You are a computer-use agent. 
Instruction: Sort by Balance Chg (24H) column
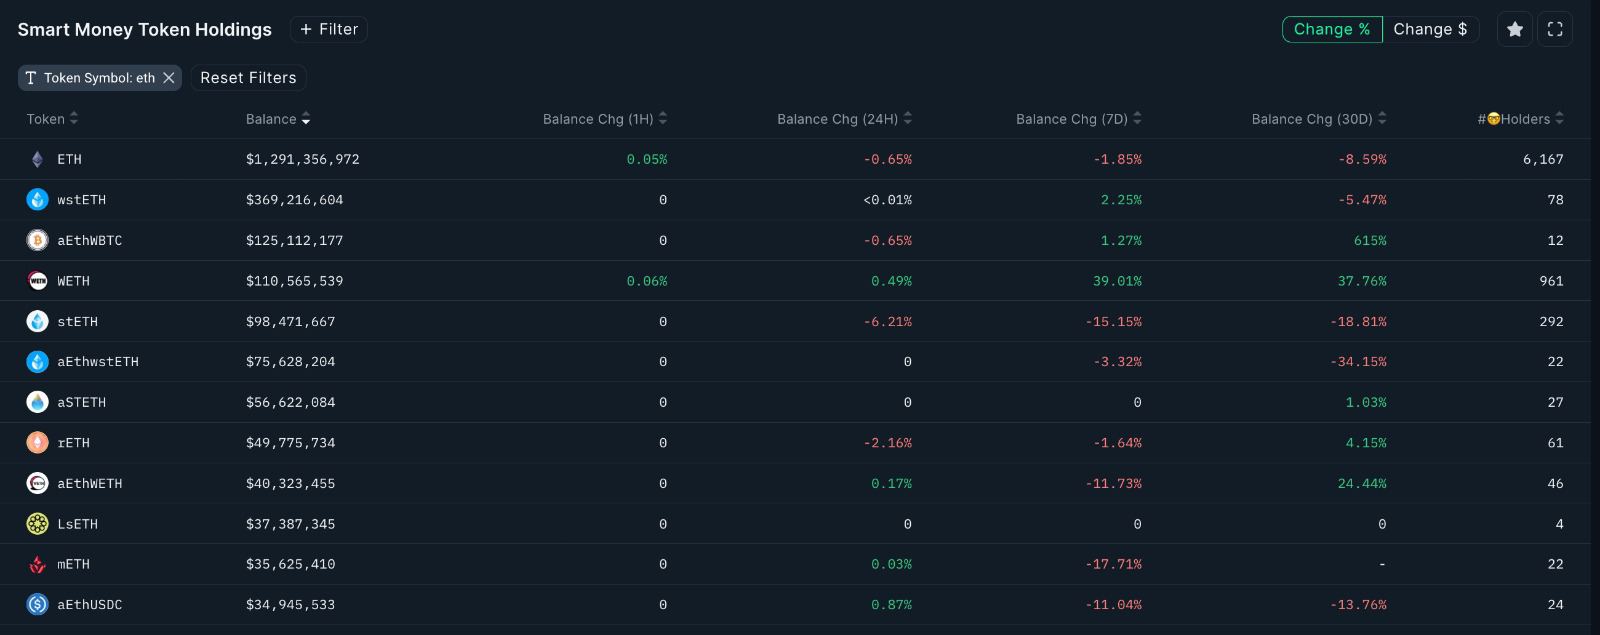pos(844,119)
